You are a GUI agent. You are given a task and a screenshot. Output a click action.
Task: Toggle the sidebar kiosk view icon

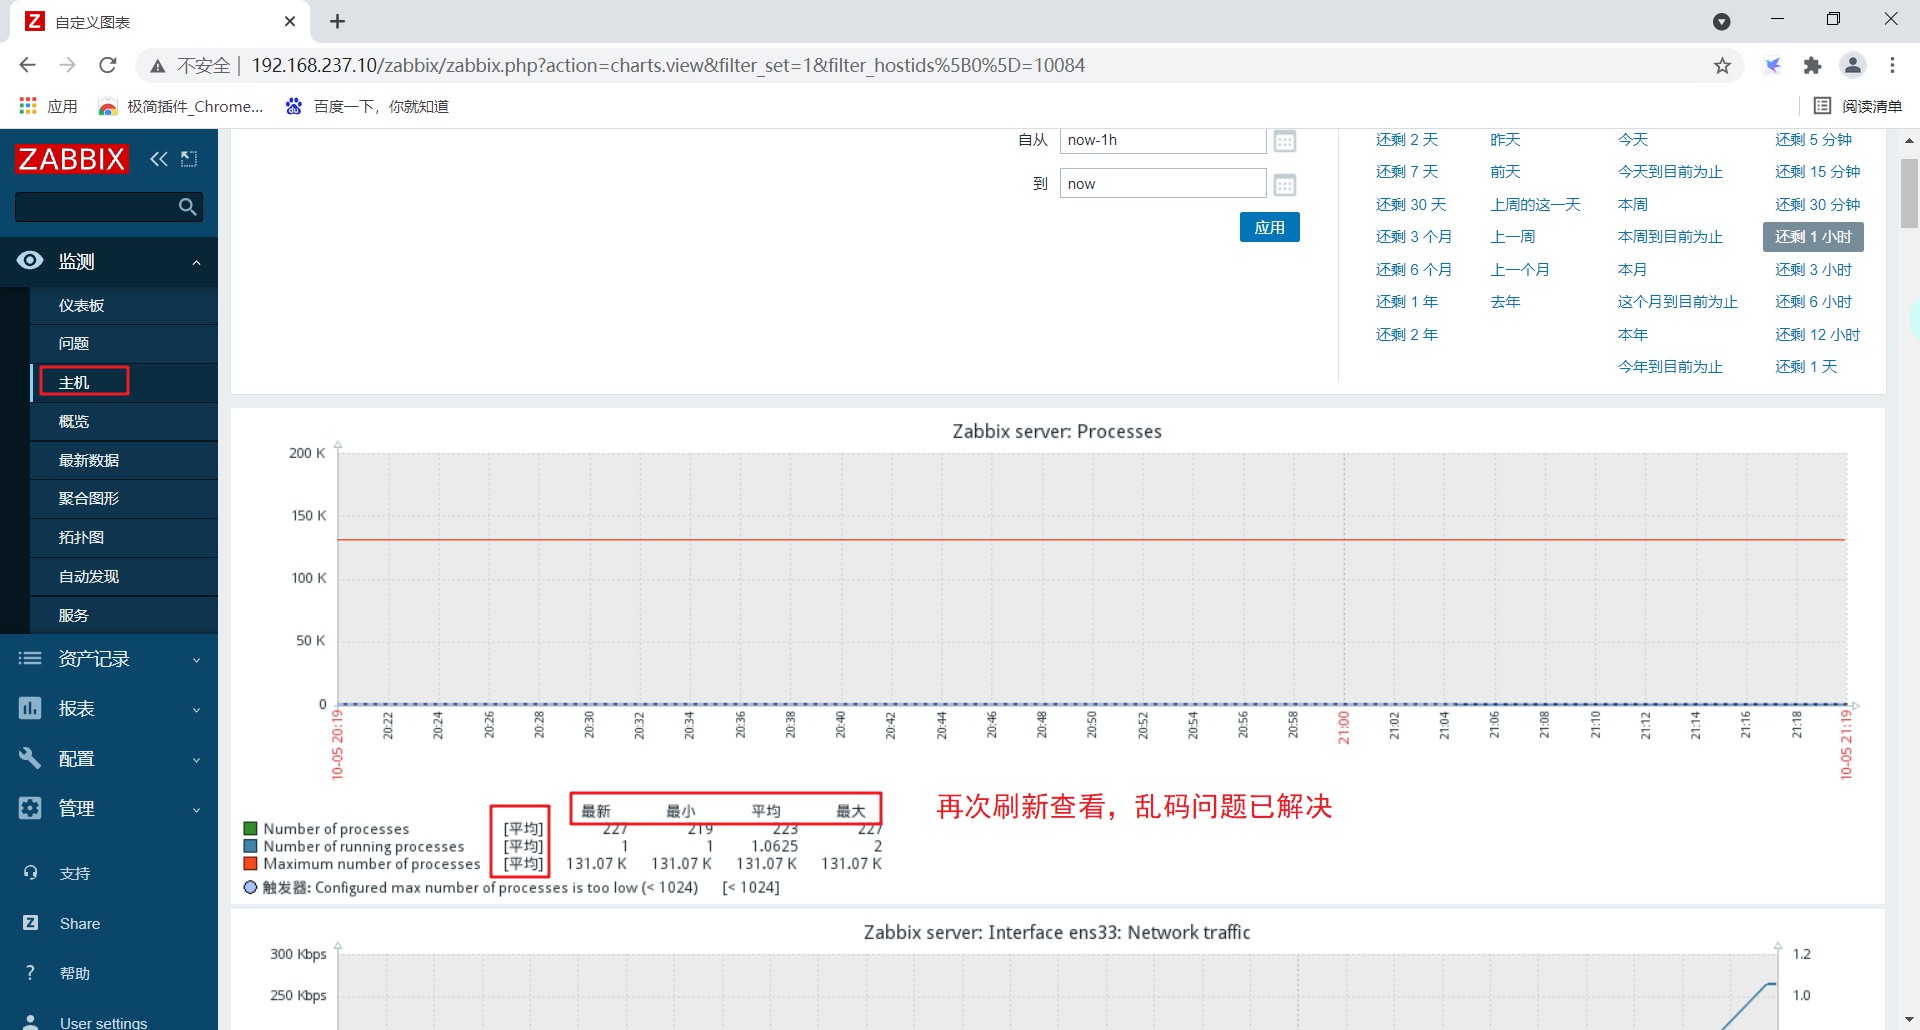coord(189,159)
